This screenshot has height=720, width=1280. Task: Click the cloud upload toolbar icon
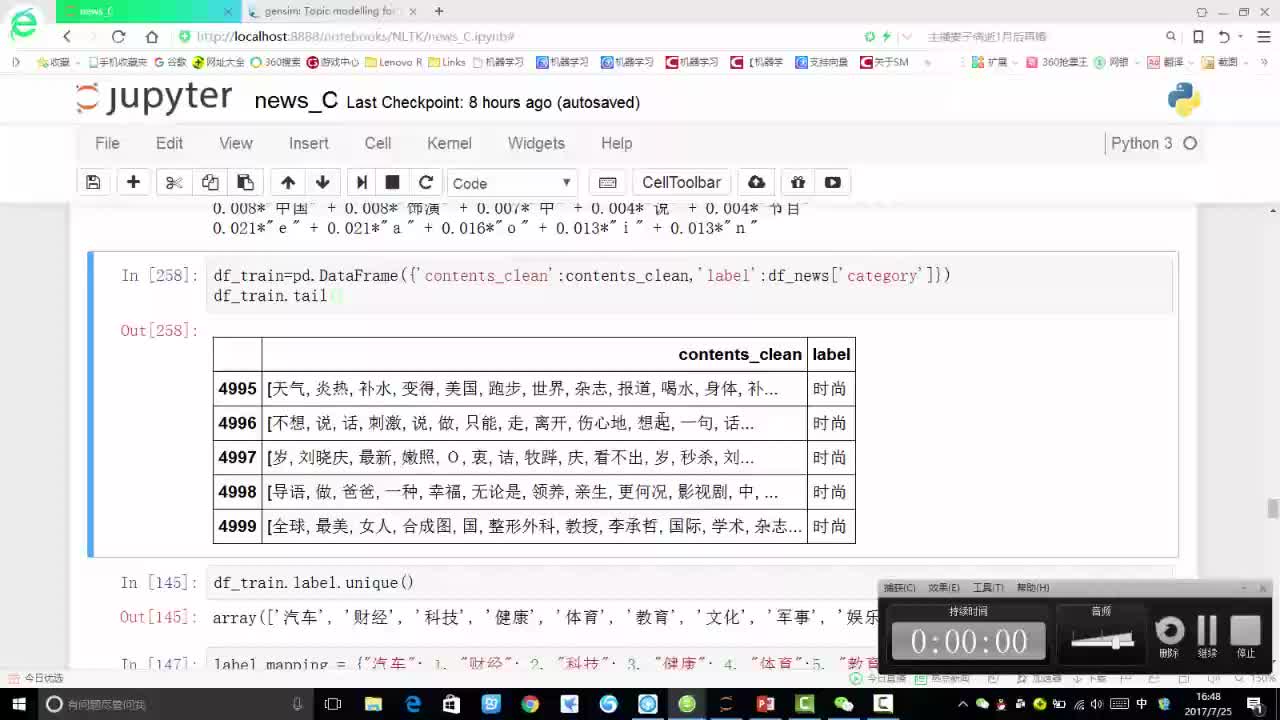click(x=757, y=182)
